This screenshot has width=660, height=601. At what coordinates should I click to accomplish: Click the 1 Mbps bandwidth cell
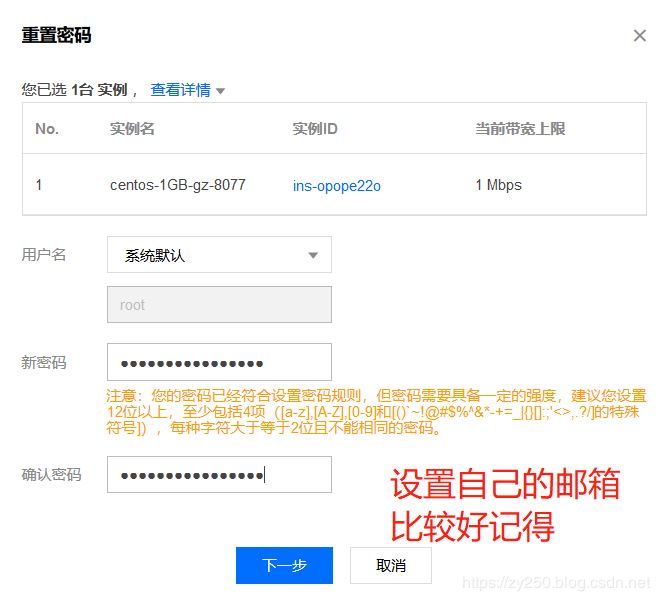pyautogui.click(x=498, y=185)
